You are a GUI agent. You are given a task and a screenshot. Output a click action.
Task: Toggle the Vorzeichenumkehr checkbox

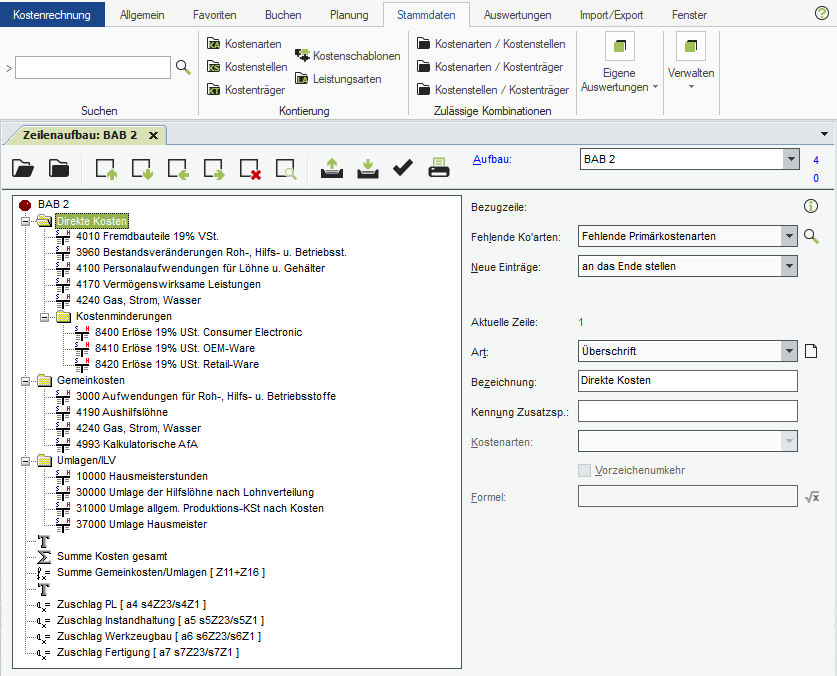click(585, 470)
